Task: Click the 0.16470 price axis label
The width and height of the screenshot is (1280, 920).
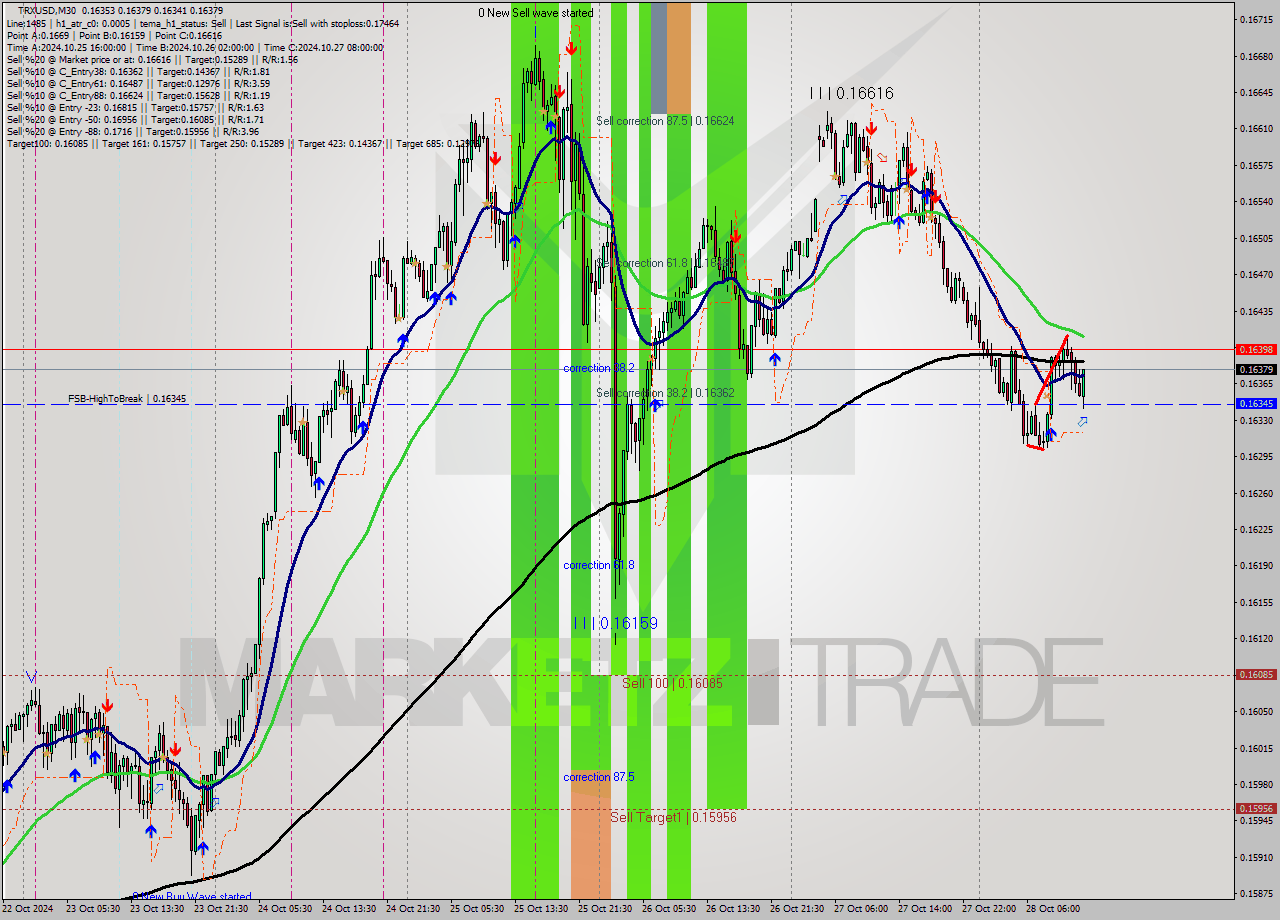Action: click(x=1256, y=275)
